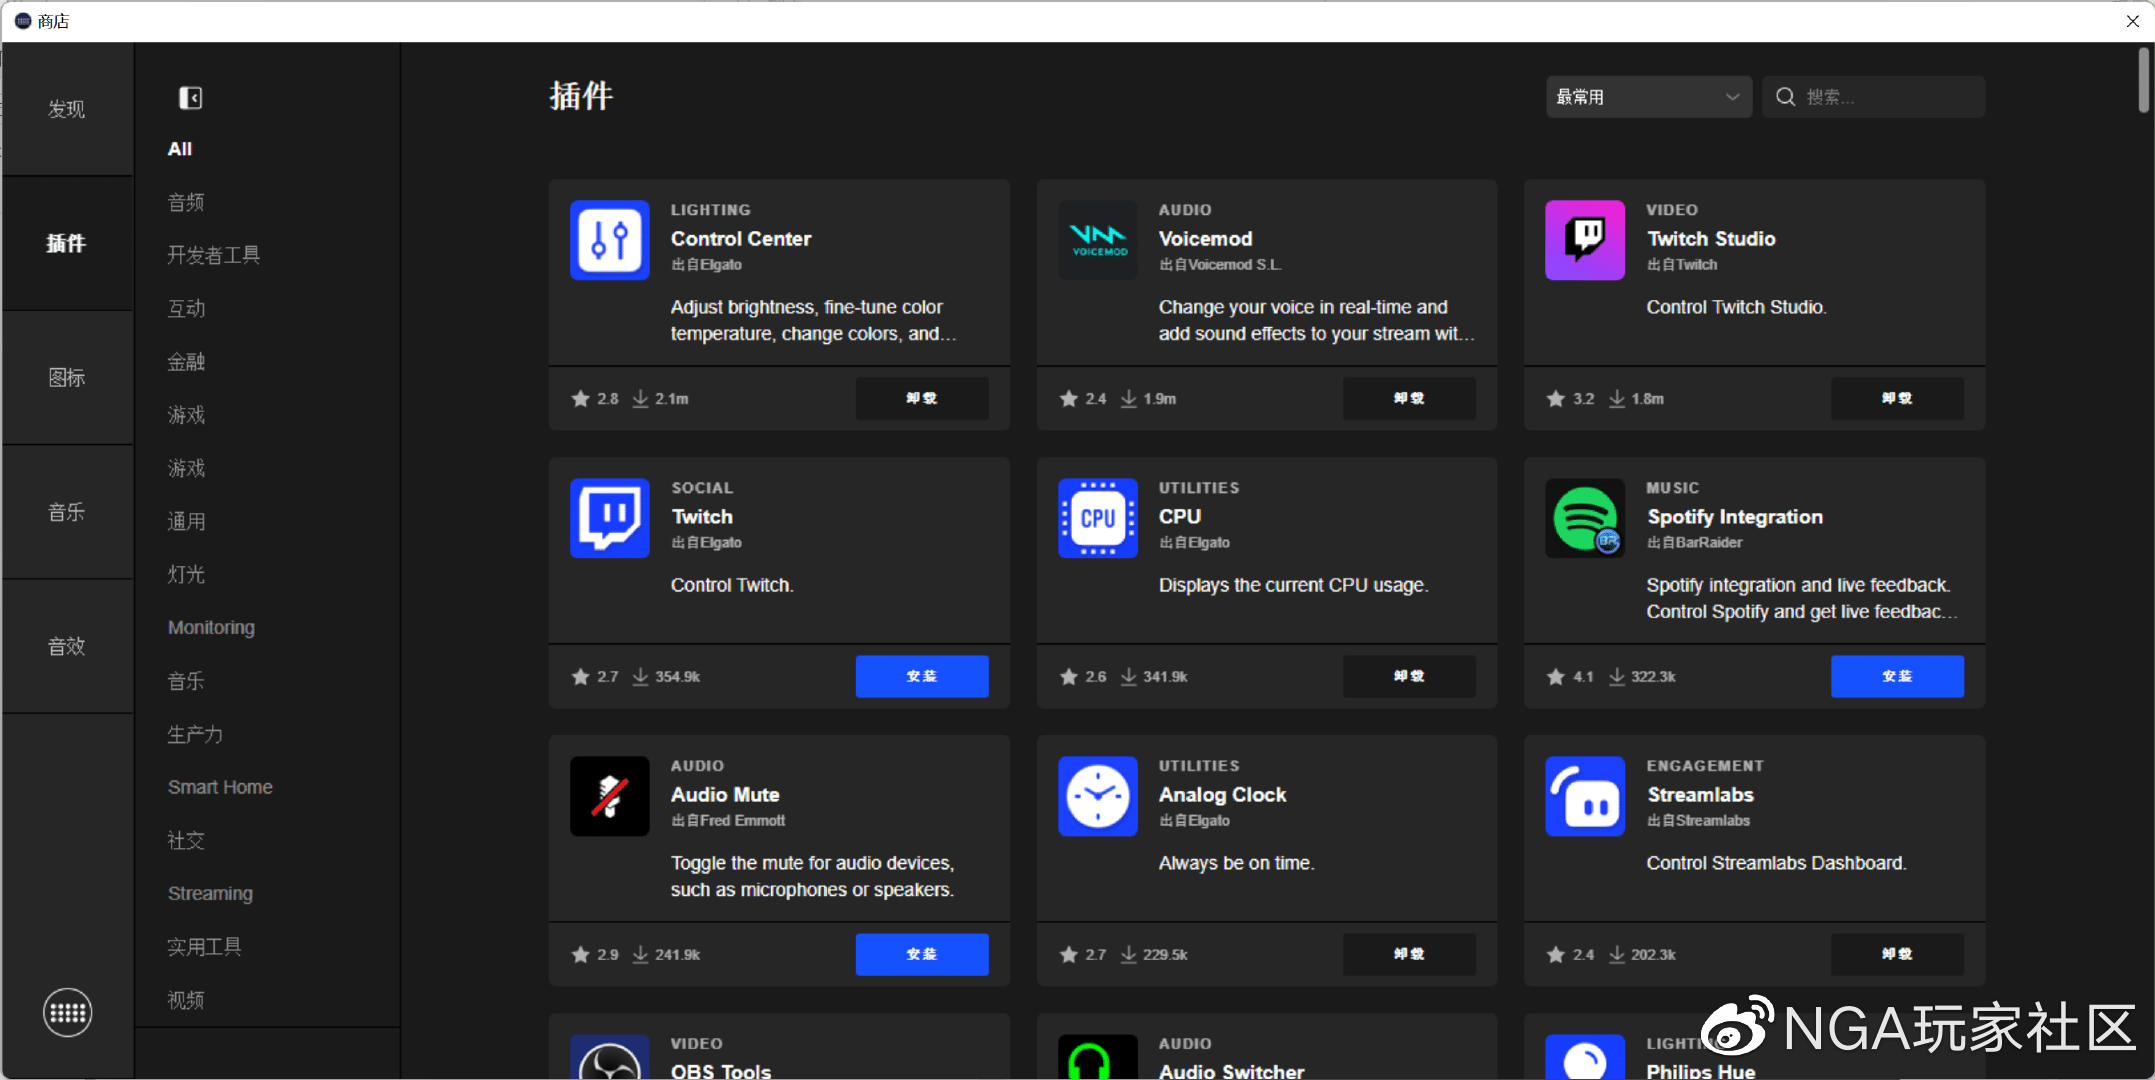The image size is (2155, 1080).
Task: Install the Audio Mute plugin
Action: tap(922, 954)
